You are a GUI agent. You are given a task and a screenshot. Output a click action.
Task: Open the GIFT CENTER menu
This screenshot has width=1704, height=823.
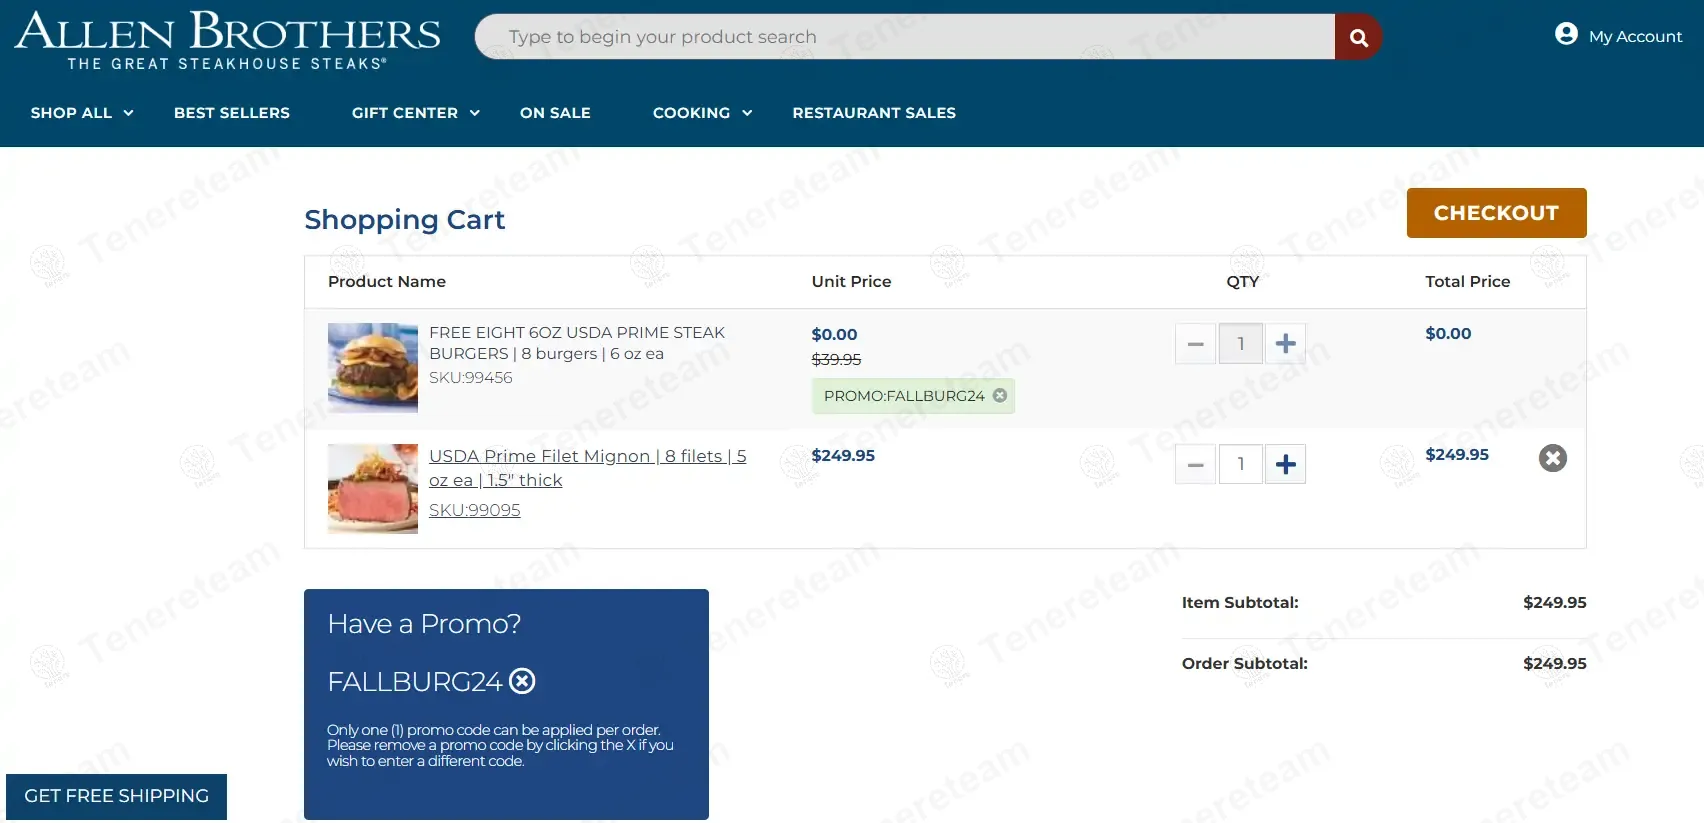[x=405, y=113]
